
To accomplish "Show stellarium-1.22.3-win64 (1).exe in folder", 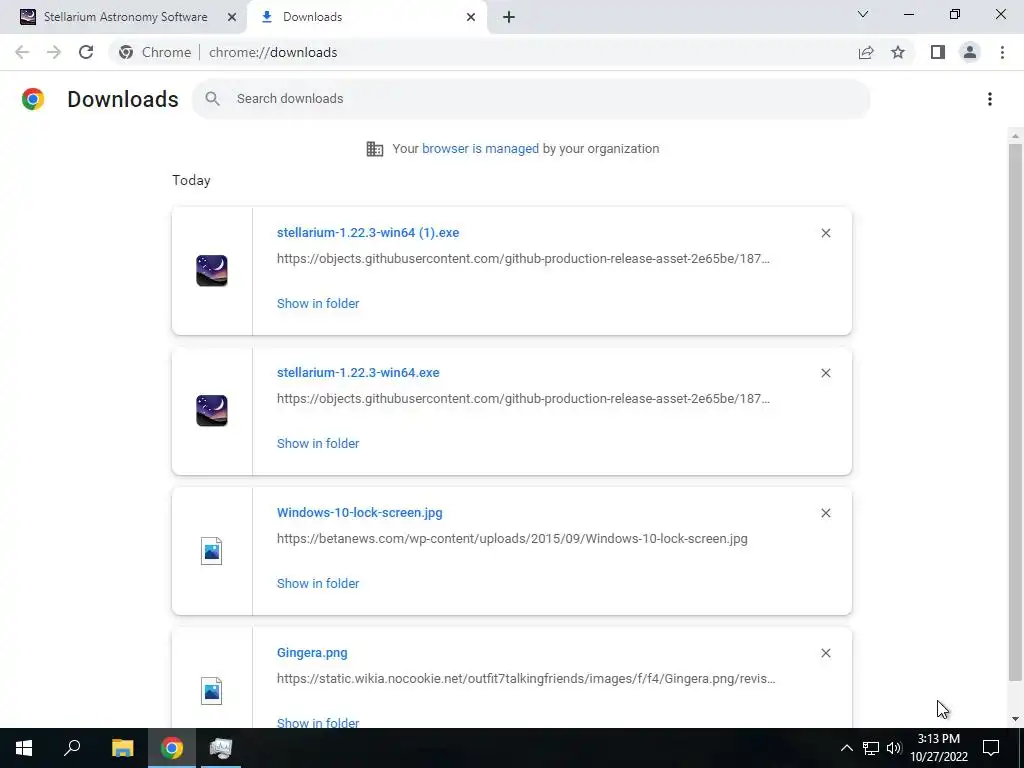I will coord(318,303).
